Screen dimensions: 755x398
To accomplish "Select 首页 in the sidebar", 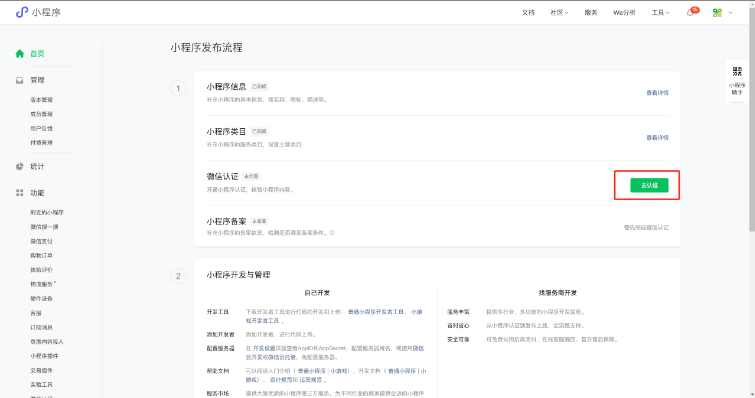I will click(37, 53).
